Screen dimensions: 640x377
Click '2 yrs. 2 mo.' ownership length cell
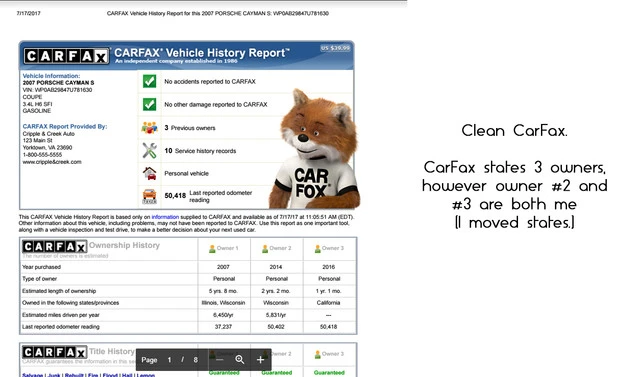pos(276,291)
